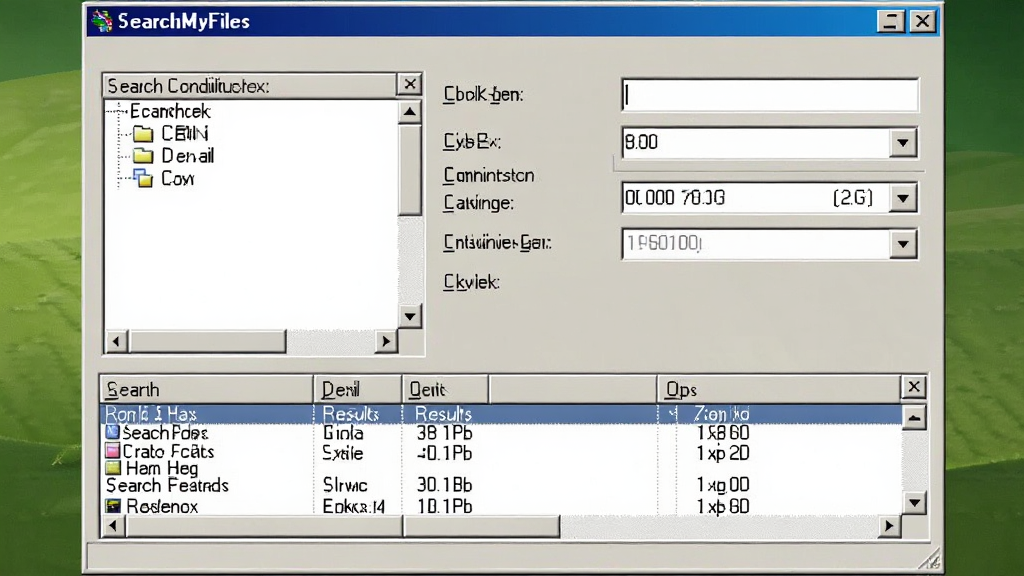
Task: Open the Cakinge dropdown arrow
Action: (903, 198)
